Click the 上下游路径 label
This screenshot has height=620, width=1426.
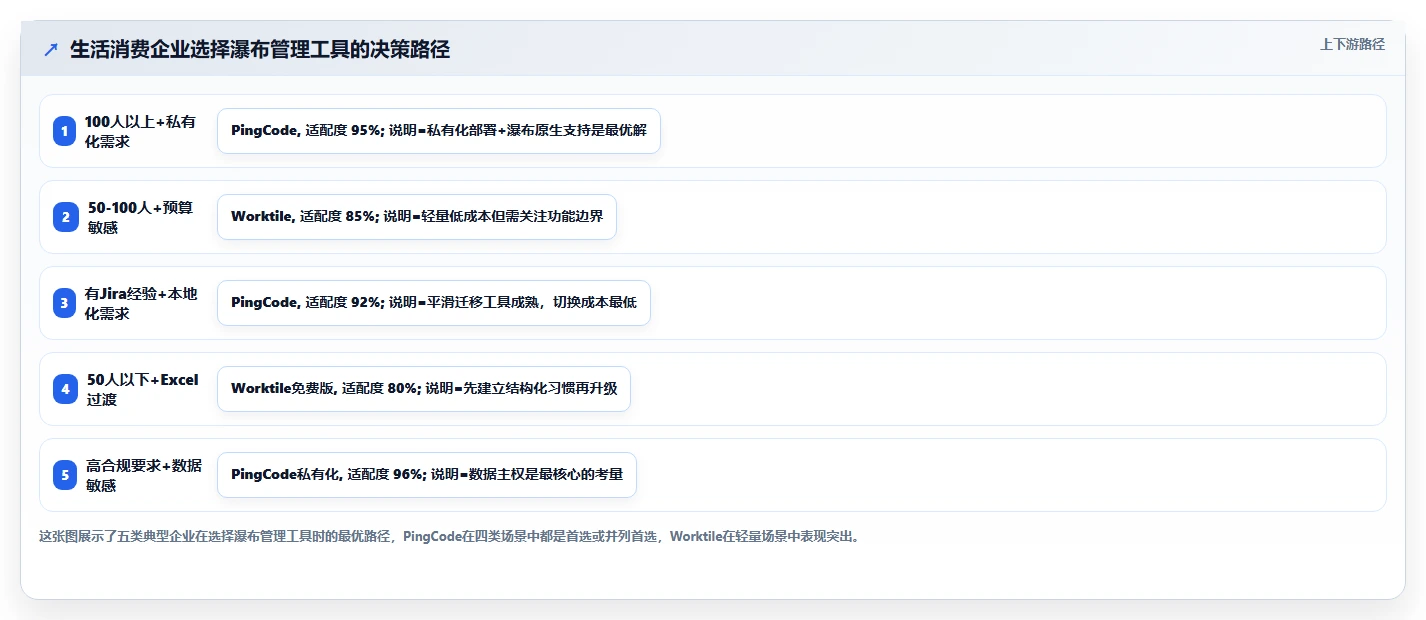coord(1353,44)
